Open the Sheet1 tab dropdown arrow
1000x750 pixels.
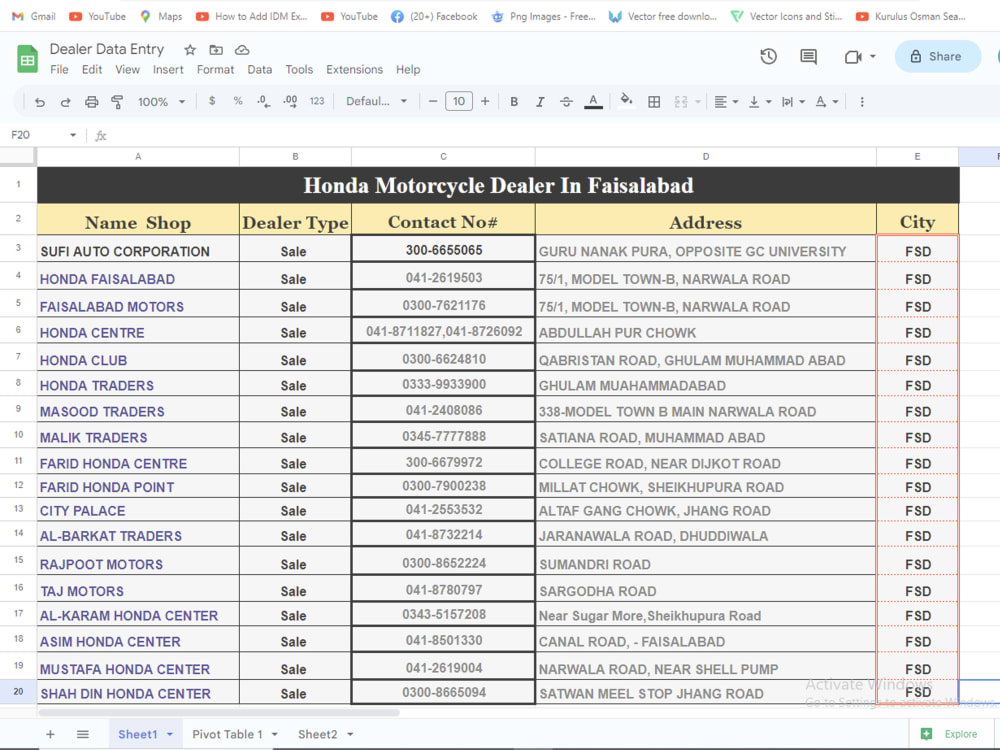click(x=170, y=735)
